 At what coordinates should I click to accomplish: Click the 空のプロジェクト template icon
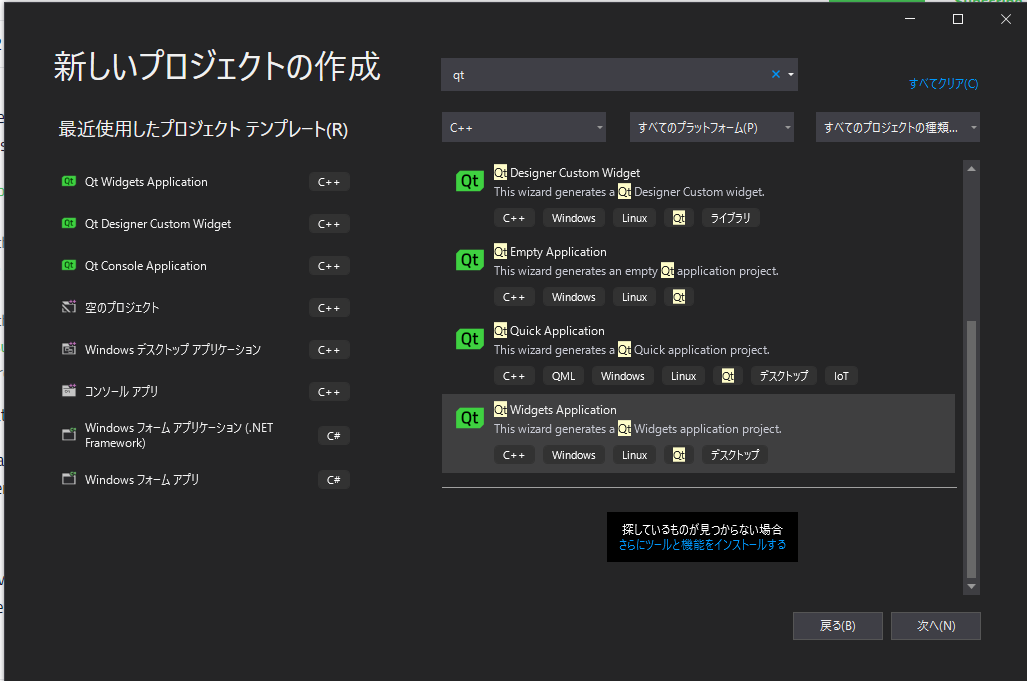pyautogui.click(x=69, y=307)
